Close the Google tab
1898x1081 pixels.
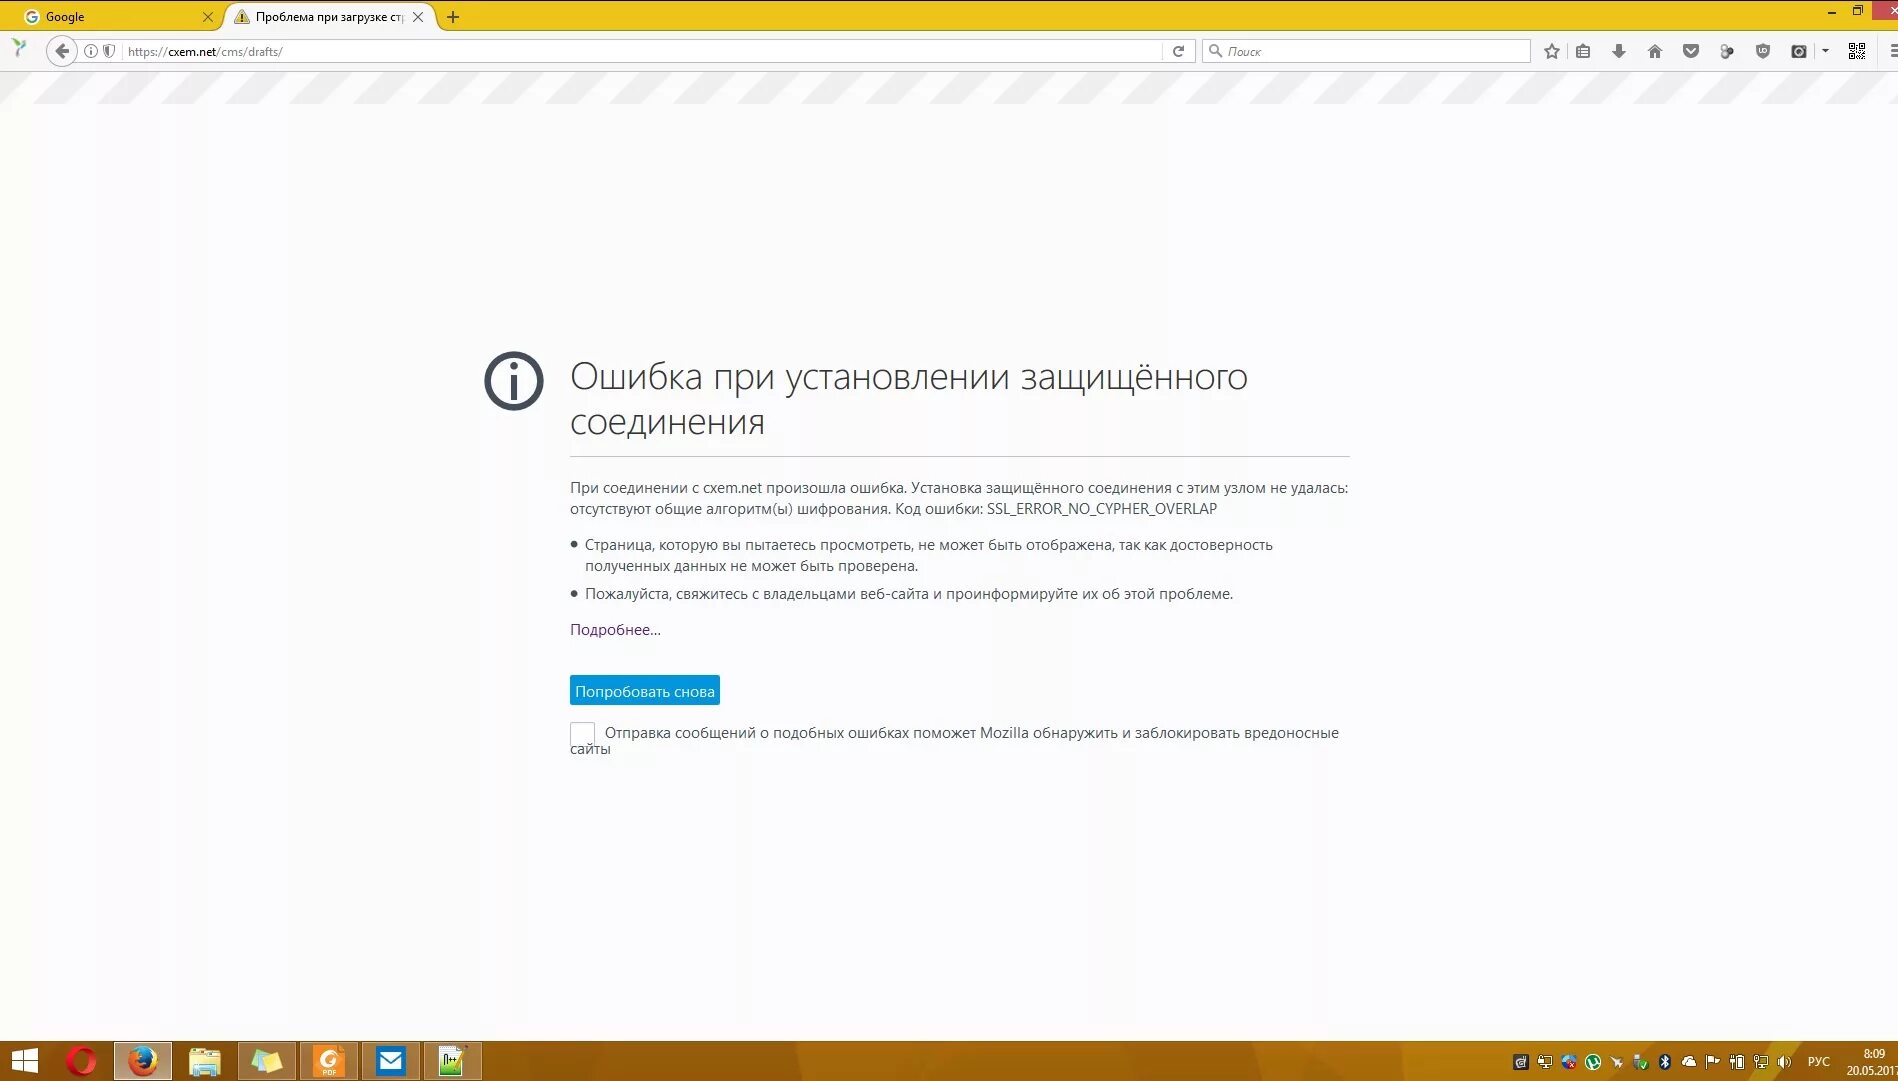click(208, 17)
